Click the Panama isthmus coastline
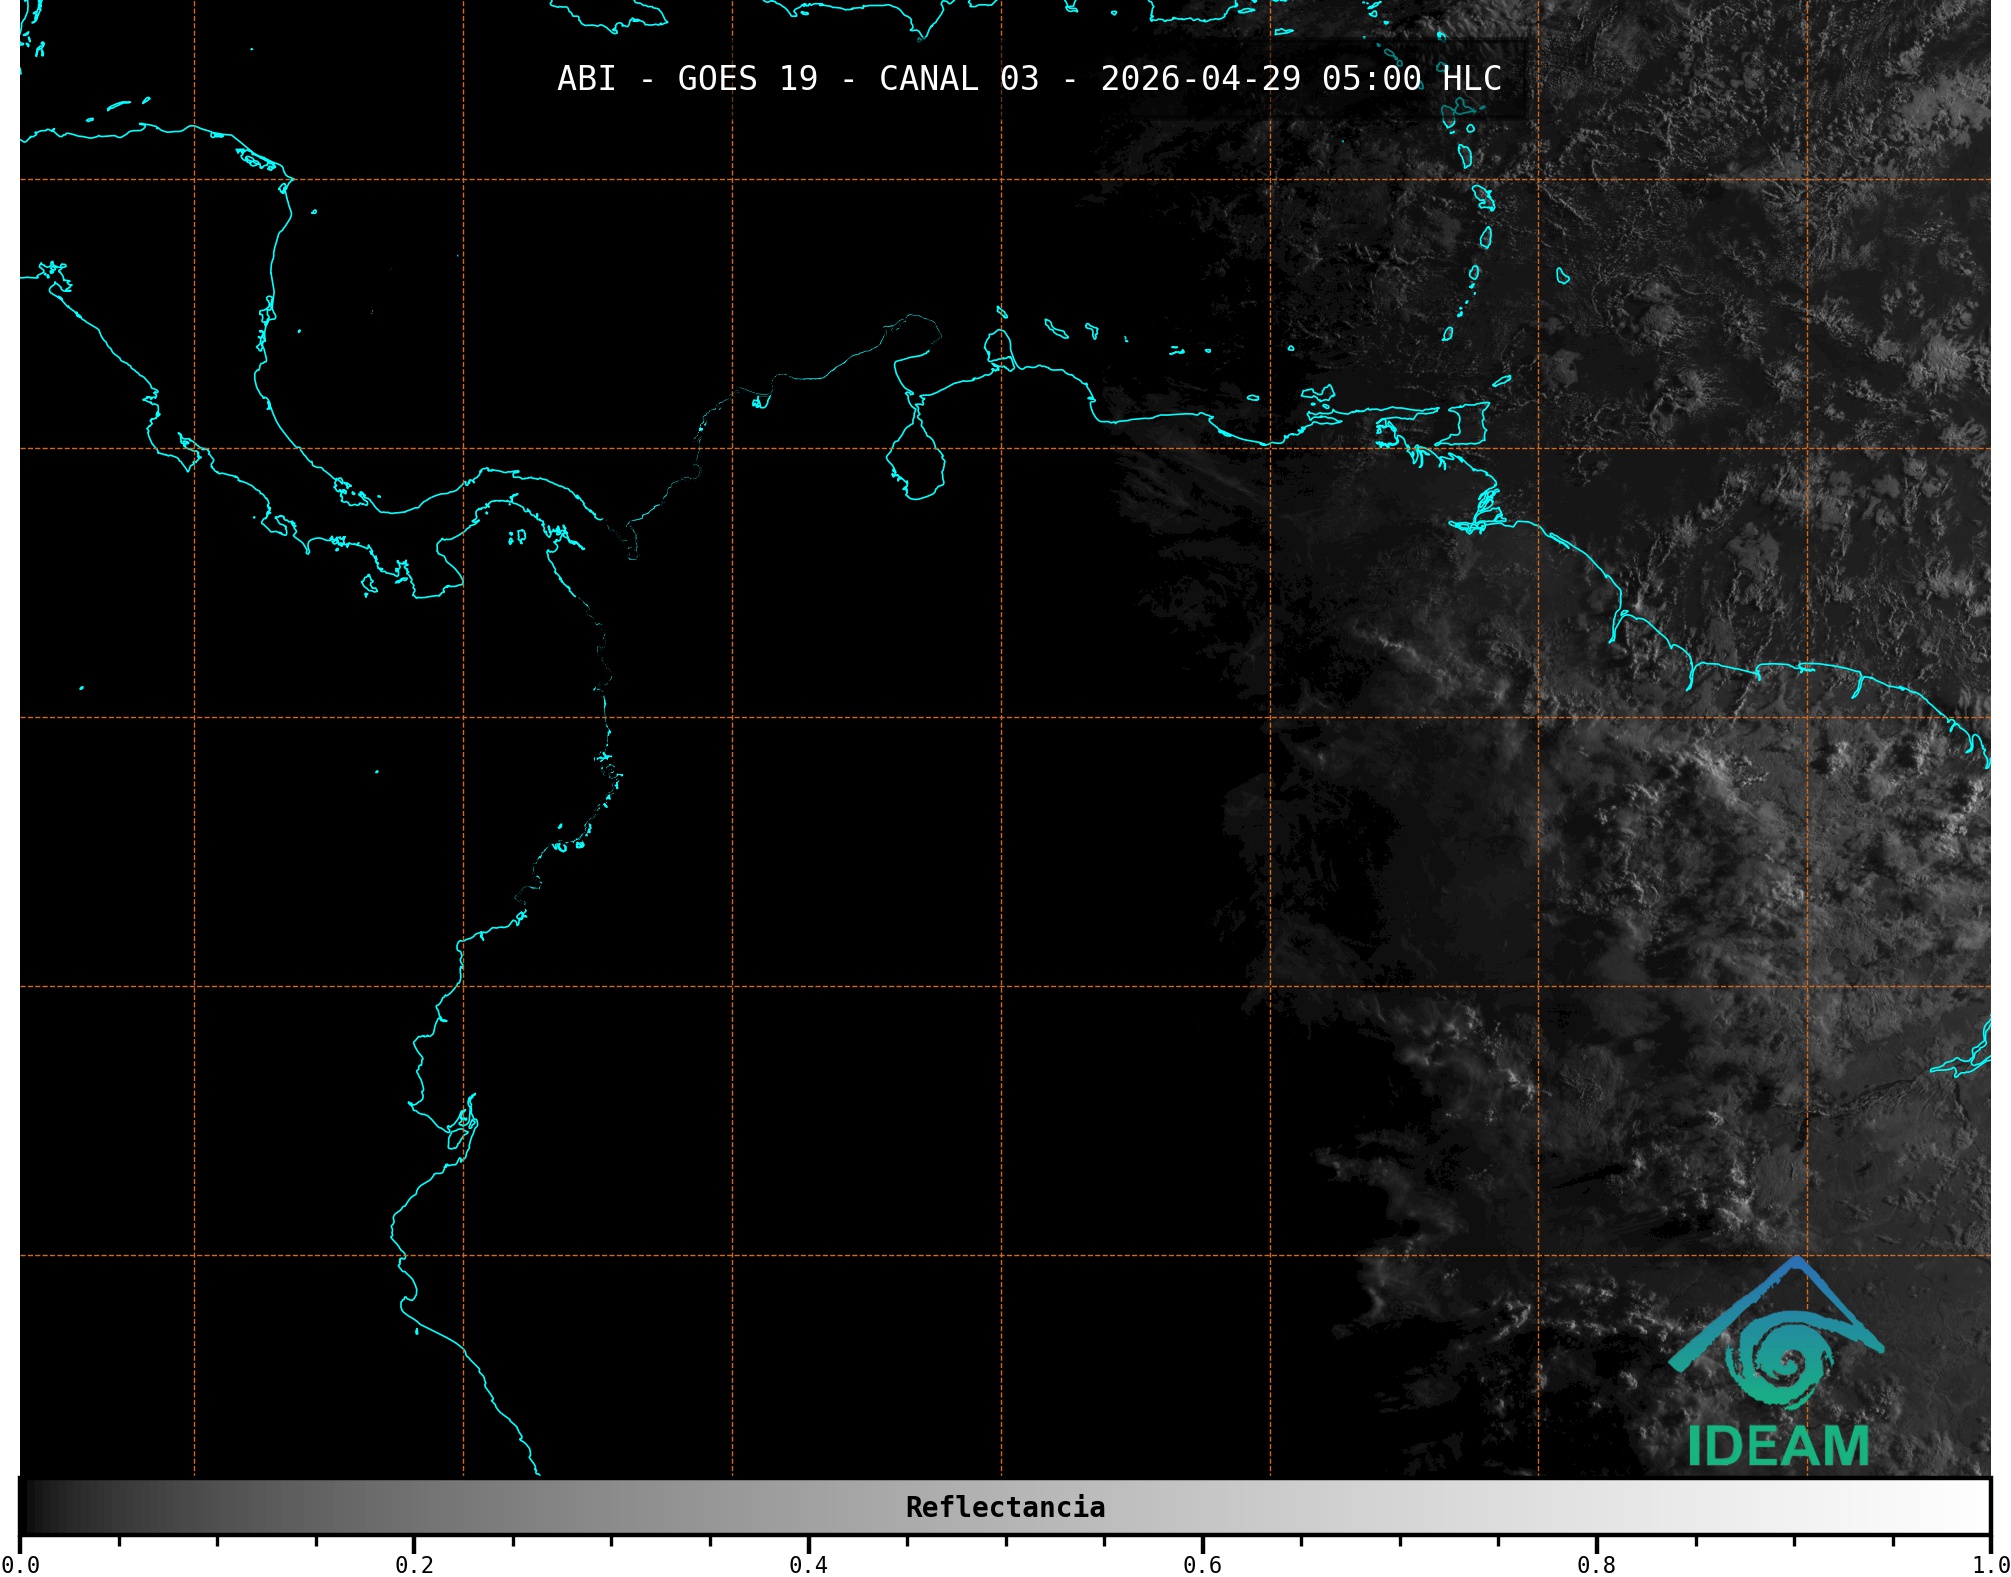The width and height of the screenshot is (2011, 1577). 470,485
